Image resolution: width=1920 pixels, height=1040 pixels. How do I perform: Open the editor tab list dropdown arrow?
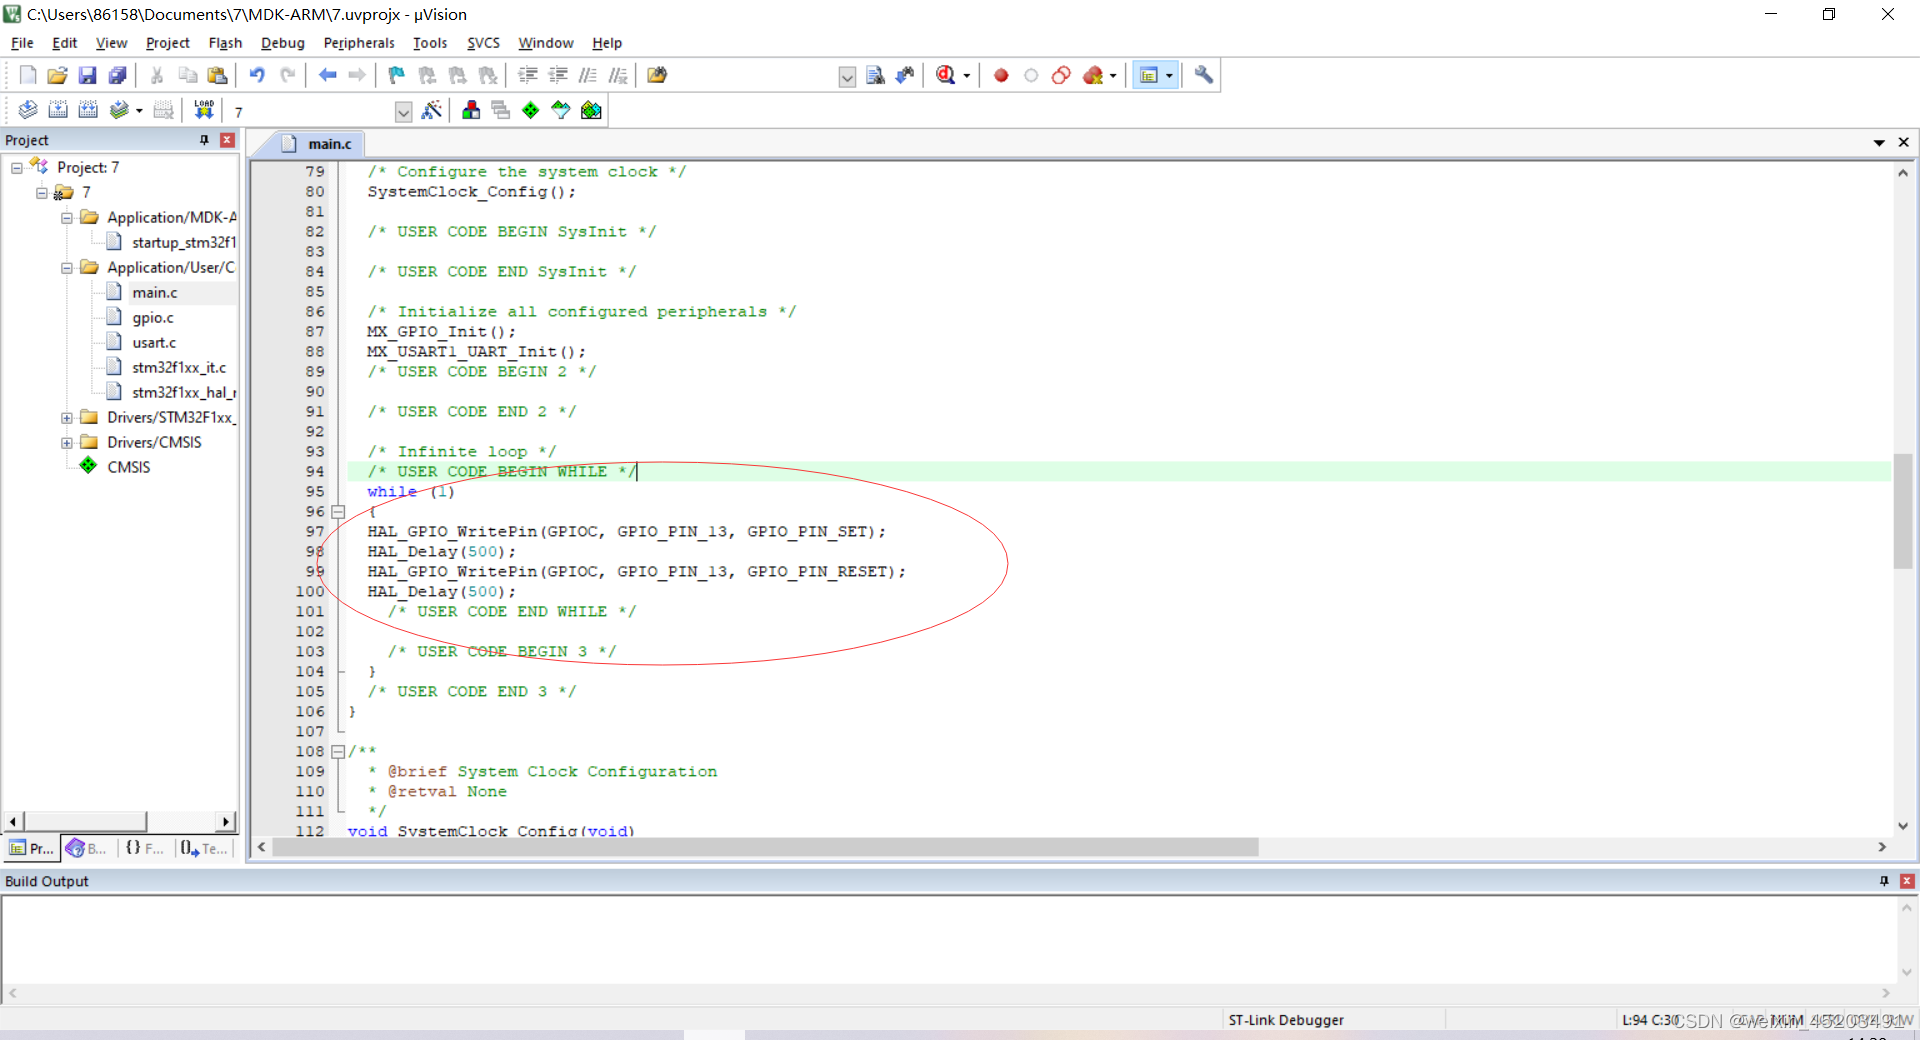pos(1879,143)
